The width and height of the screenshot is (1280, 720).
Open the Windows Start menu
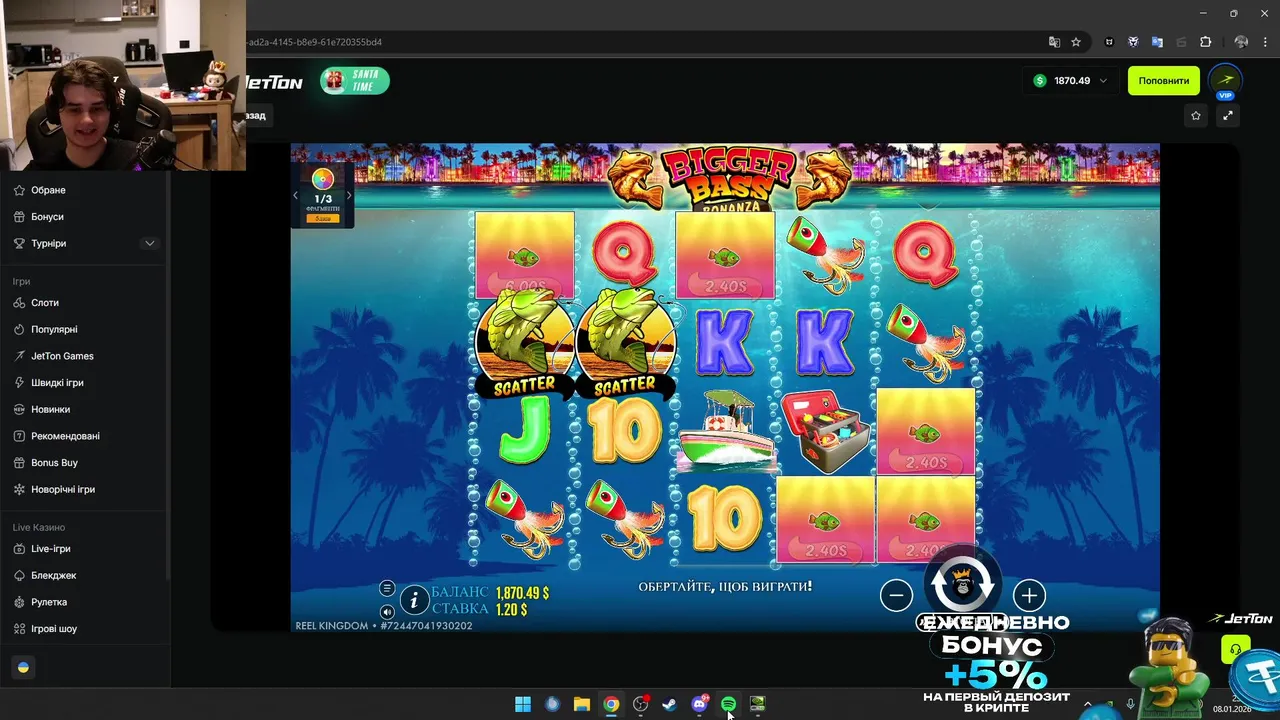tap(523, 704)
